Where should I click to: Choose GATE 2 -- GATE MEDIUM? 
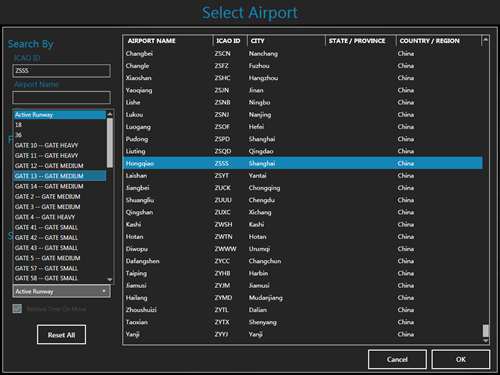click(60, 197)
